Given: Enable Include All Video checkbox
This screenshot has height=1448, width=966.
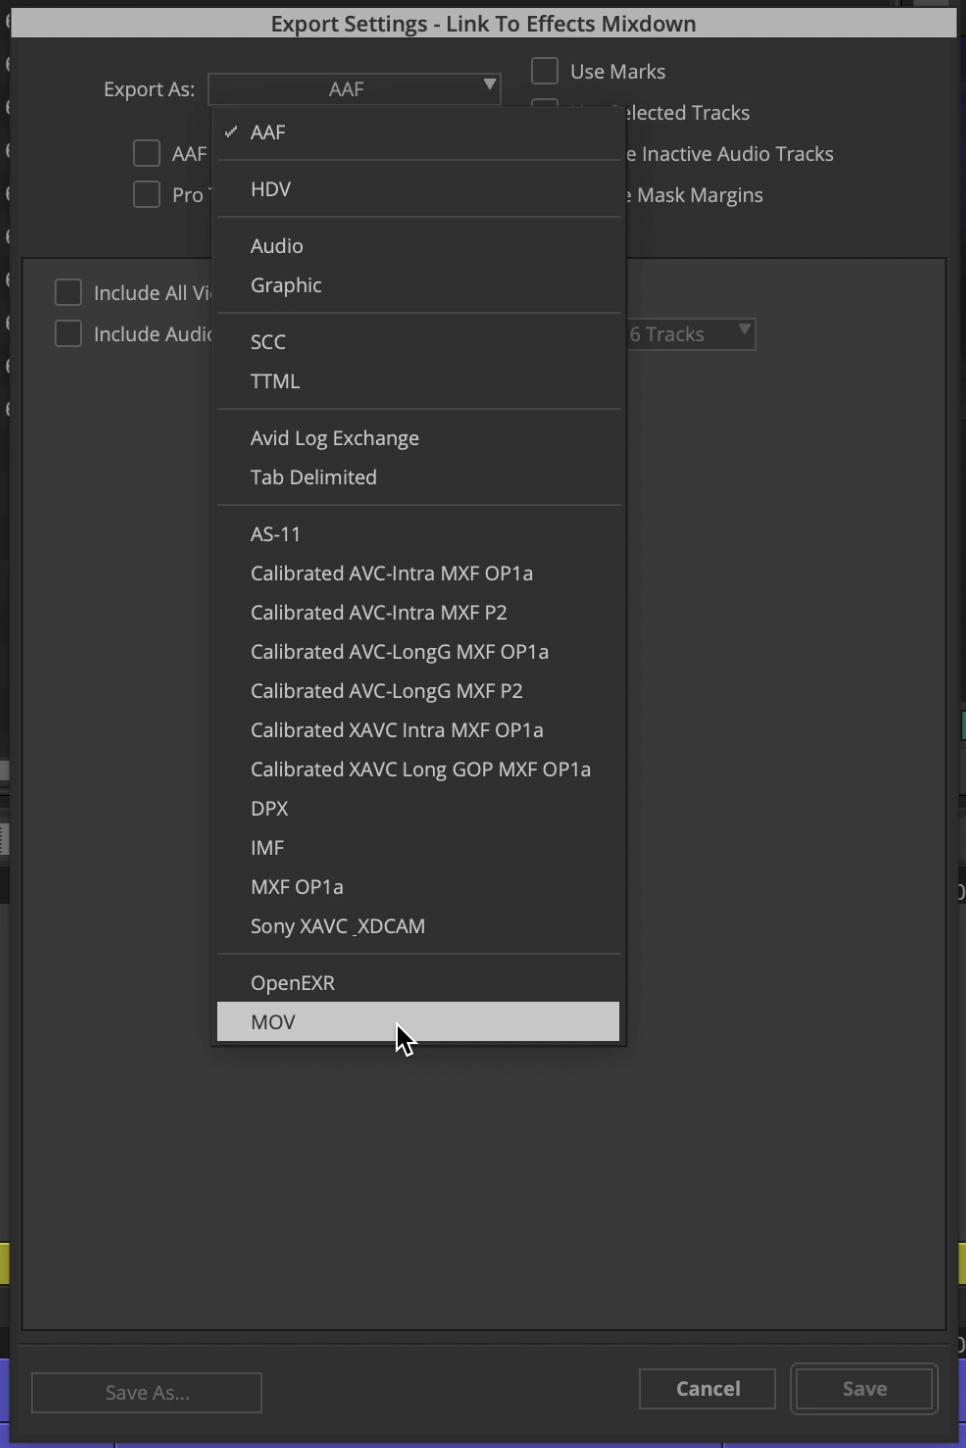Looking at the screenshot, I should (68, 292).
